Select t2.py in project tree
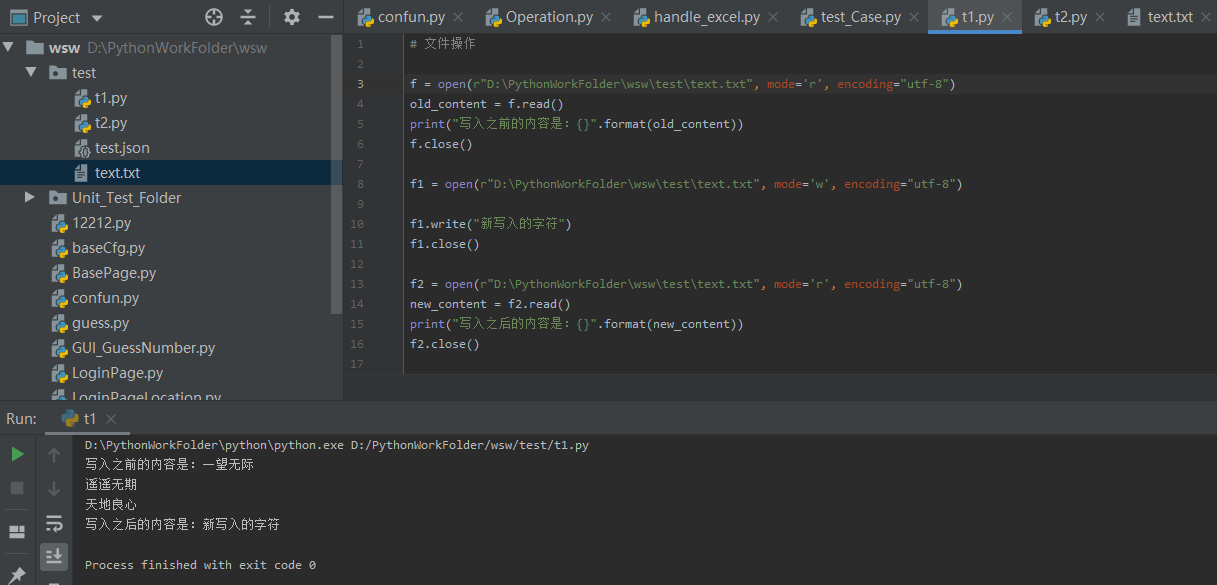This screenshot has height=585, width=1217. point(110,123)
